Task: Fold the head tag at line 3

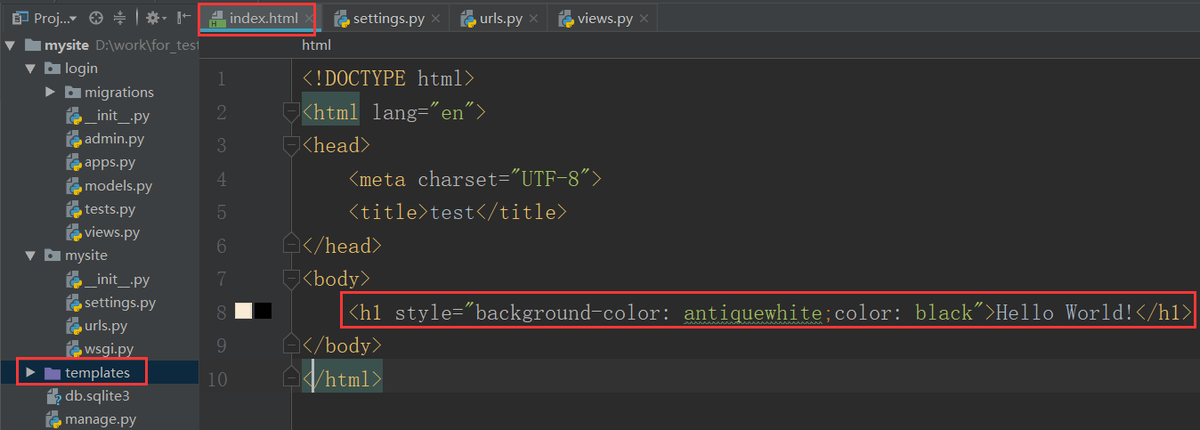Action: click(x=291, y=146)
